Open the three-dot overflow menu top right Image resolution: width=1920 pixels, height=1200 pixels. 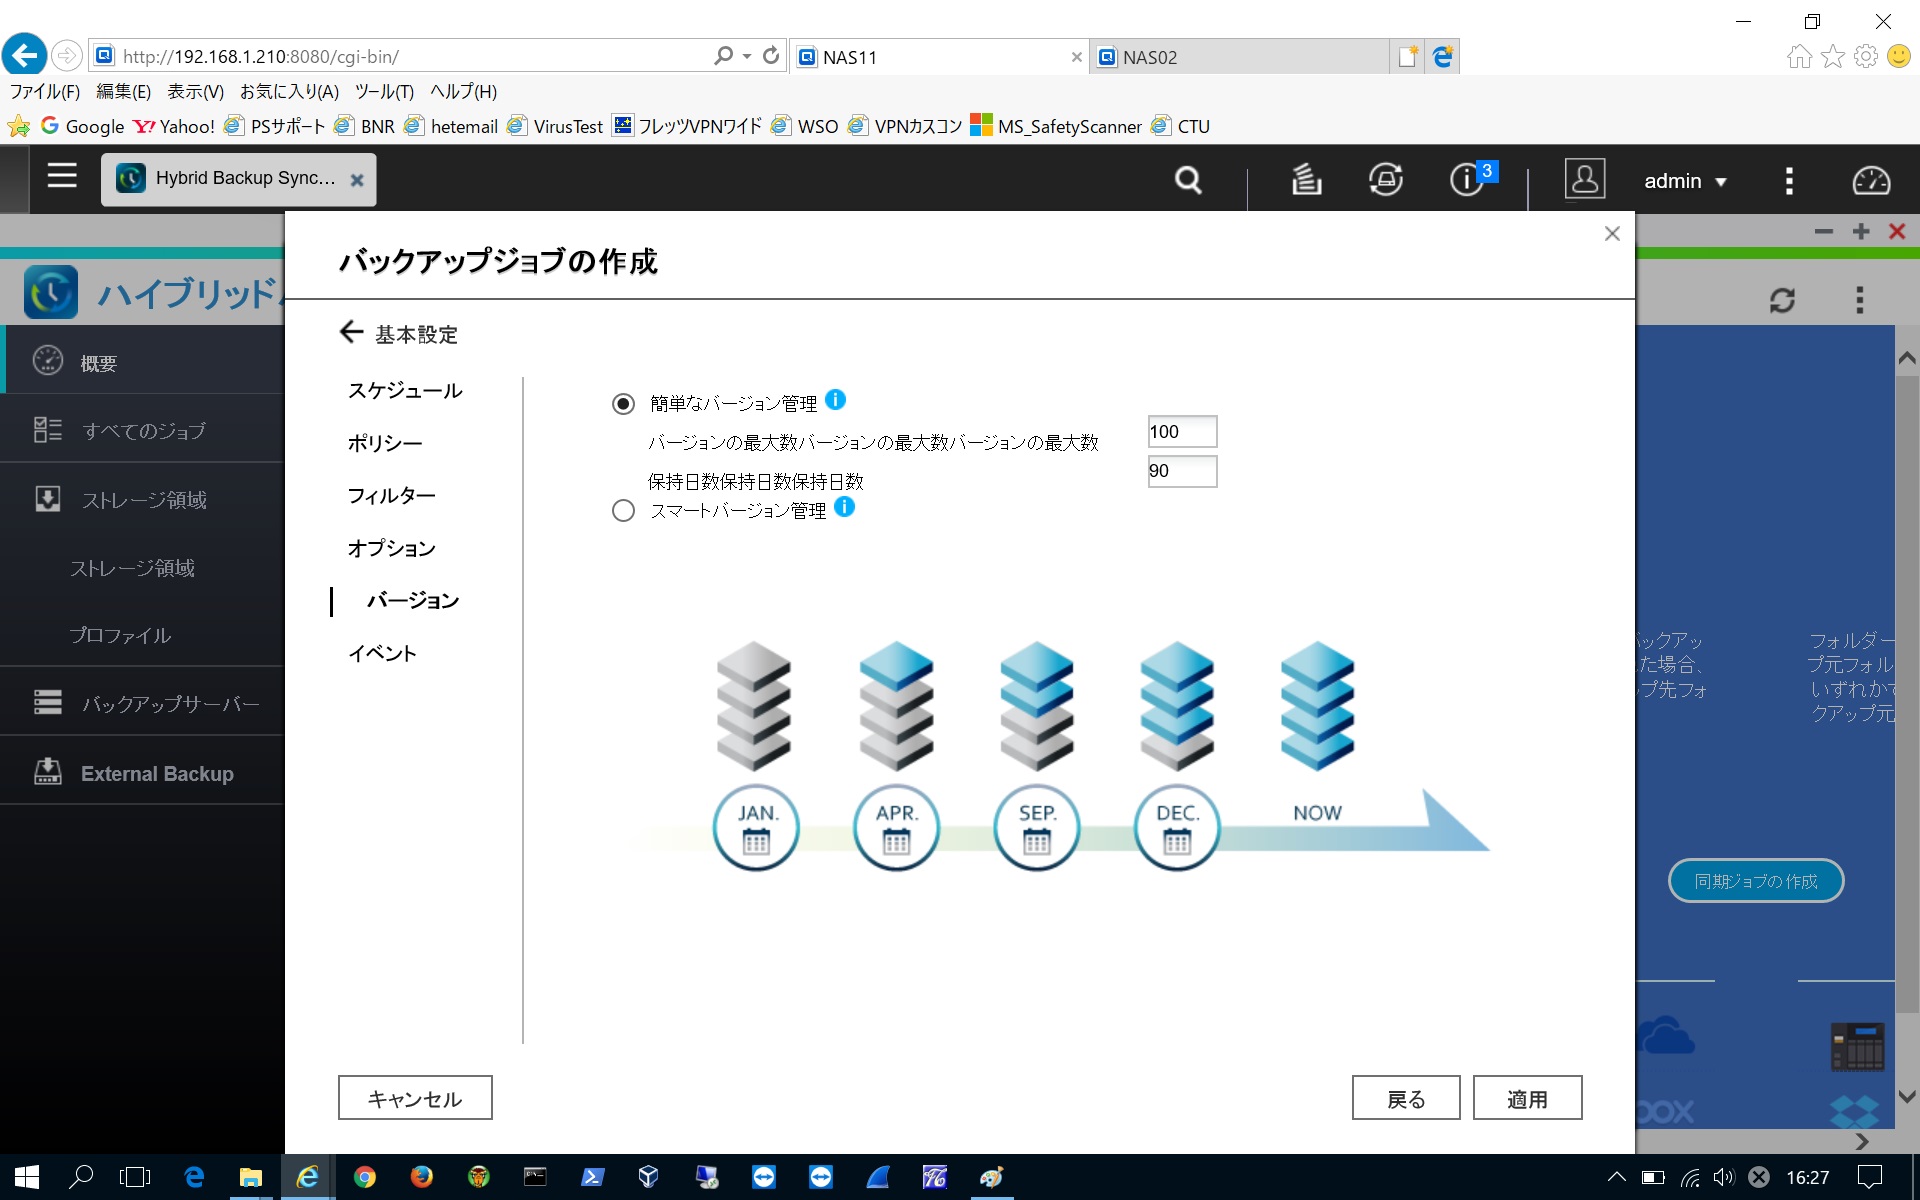1789,180
